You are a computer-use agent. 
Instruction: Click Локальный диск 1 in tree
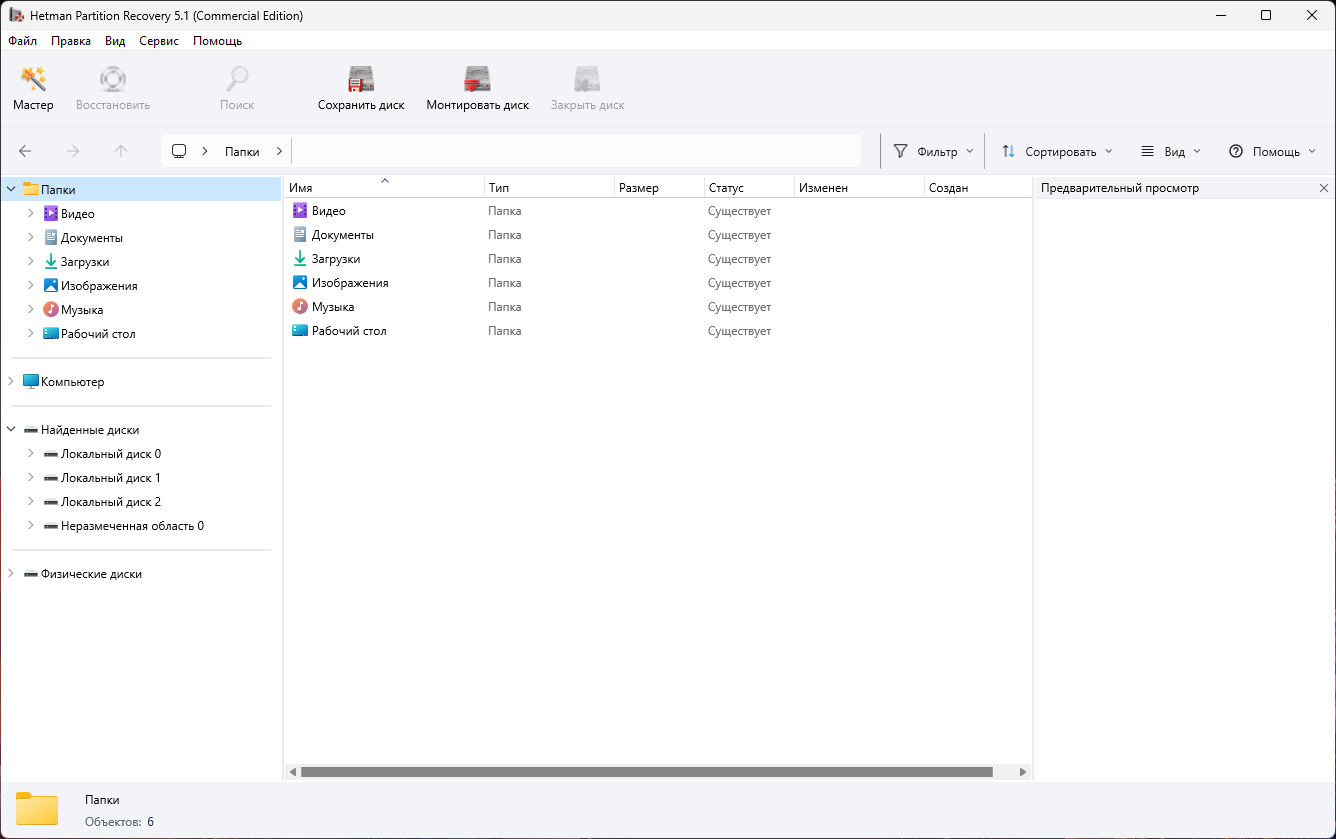pos(111,478)
